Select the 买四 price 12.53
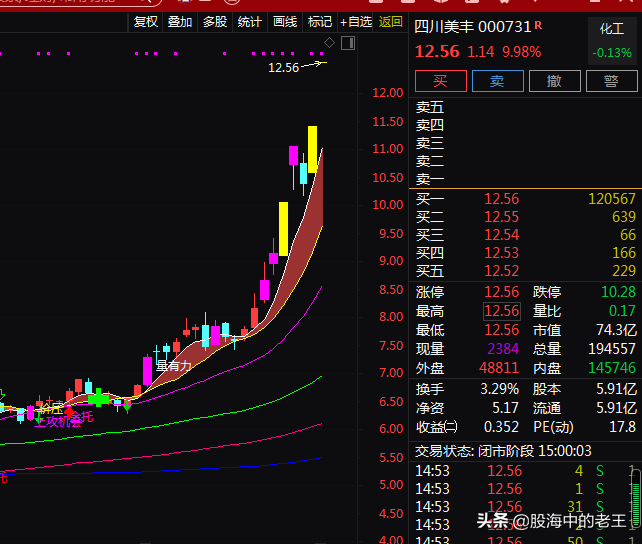This screenshot has height=544, width=642. point(502,253)
